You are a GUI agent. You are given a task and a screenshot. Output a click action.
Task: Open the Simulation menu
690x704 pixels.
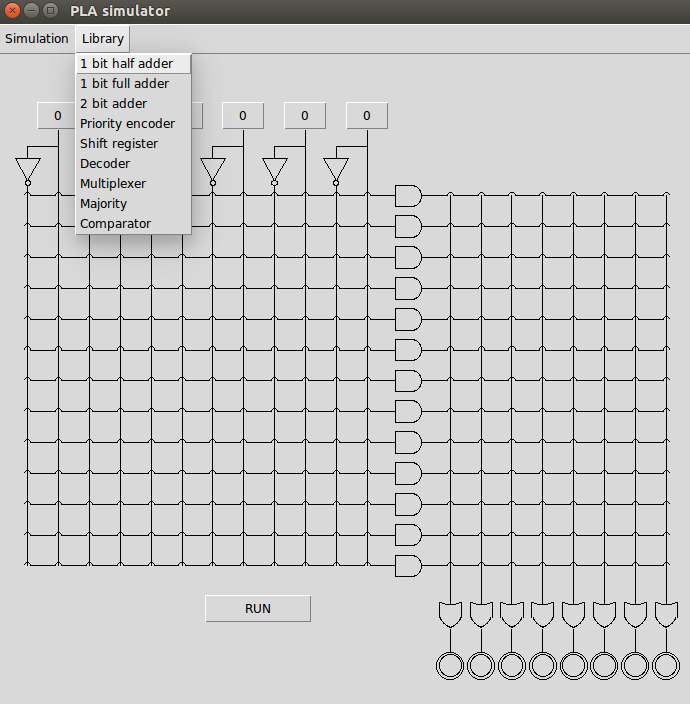(37, 39)
